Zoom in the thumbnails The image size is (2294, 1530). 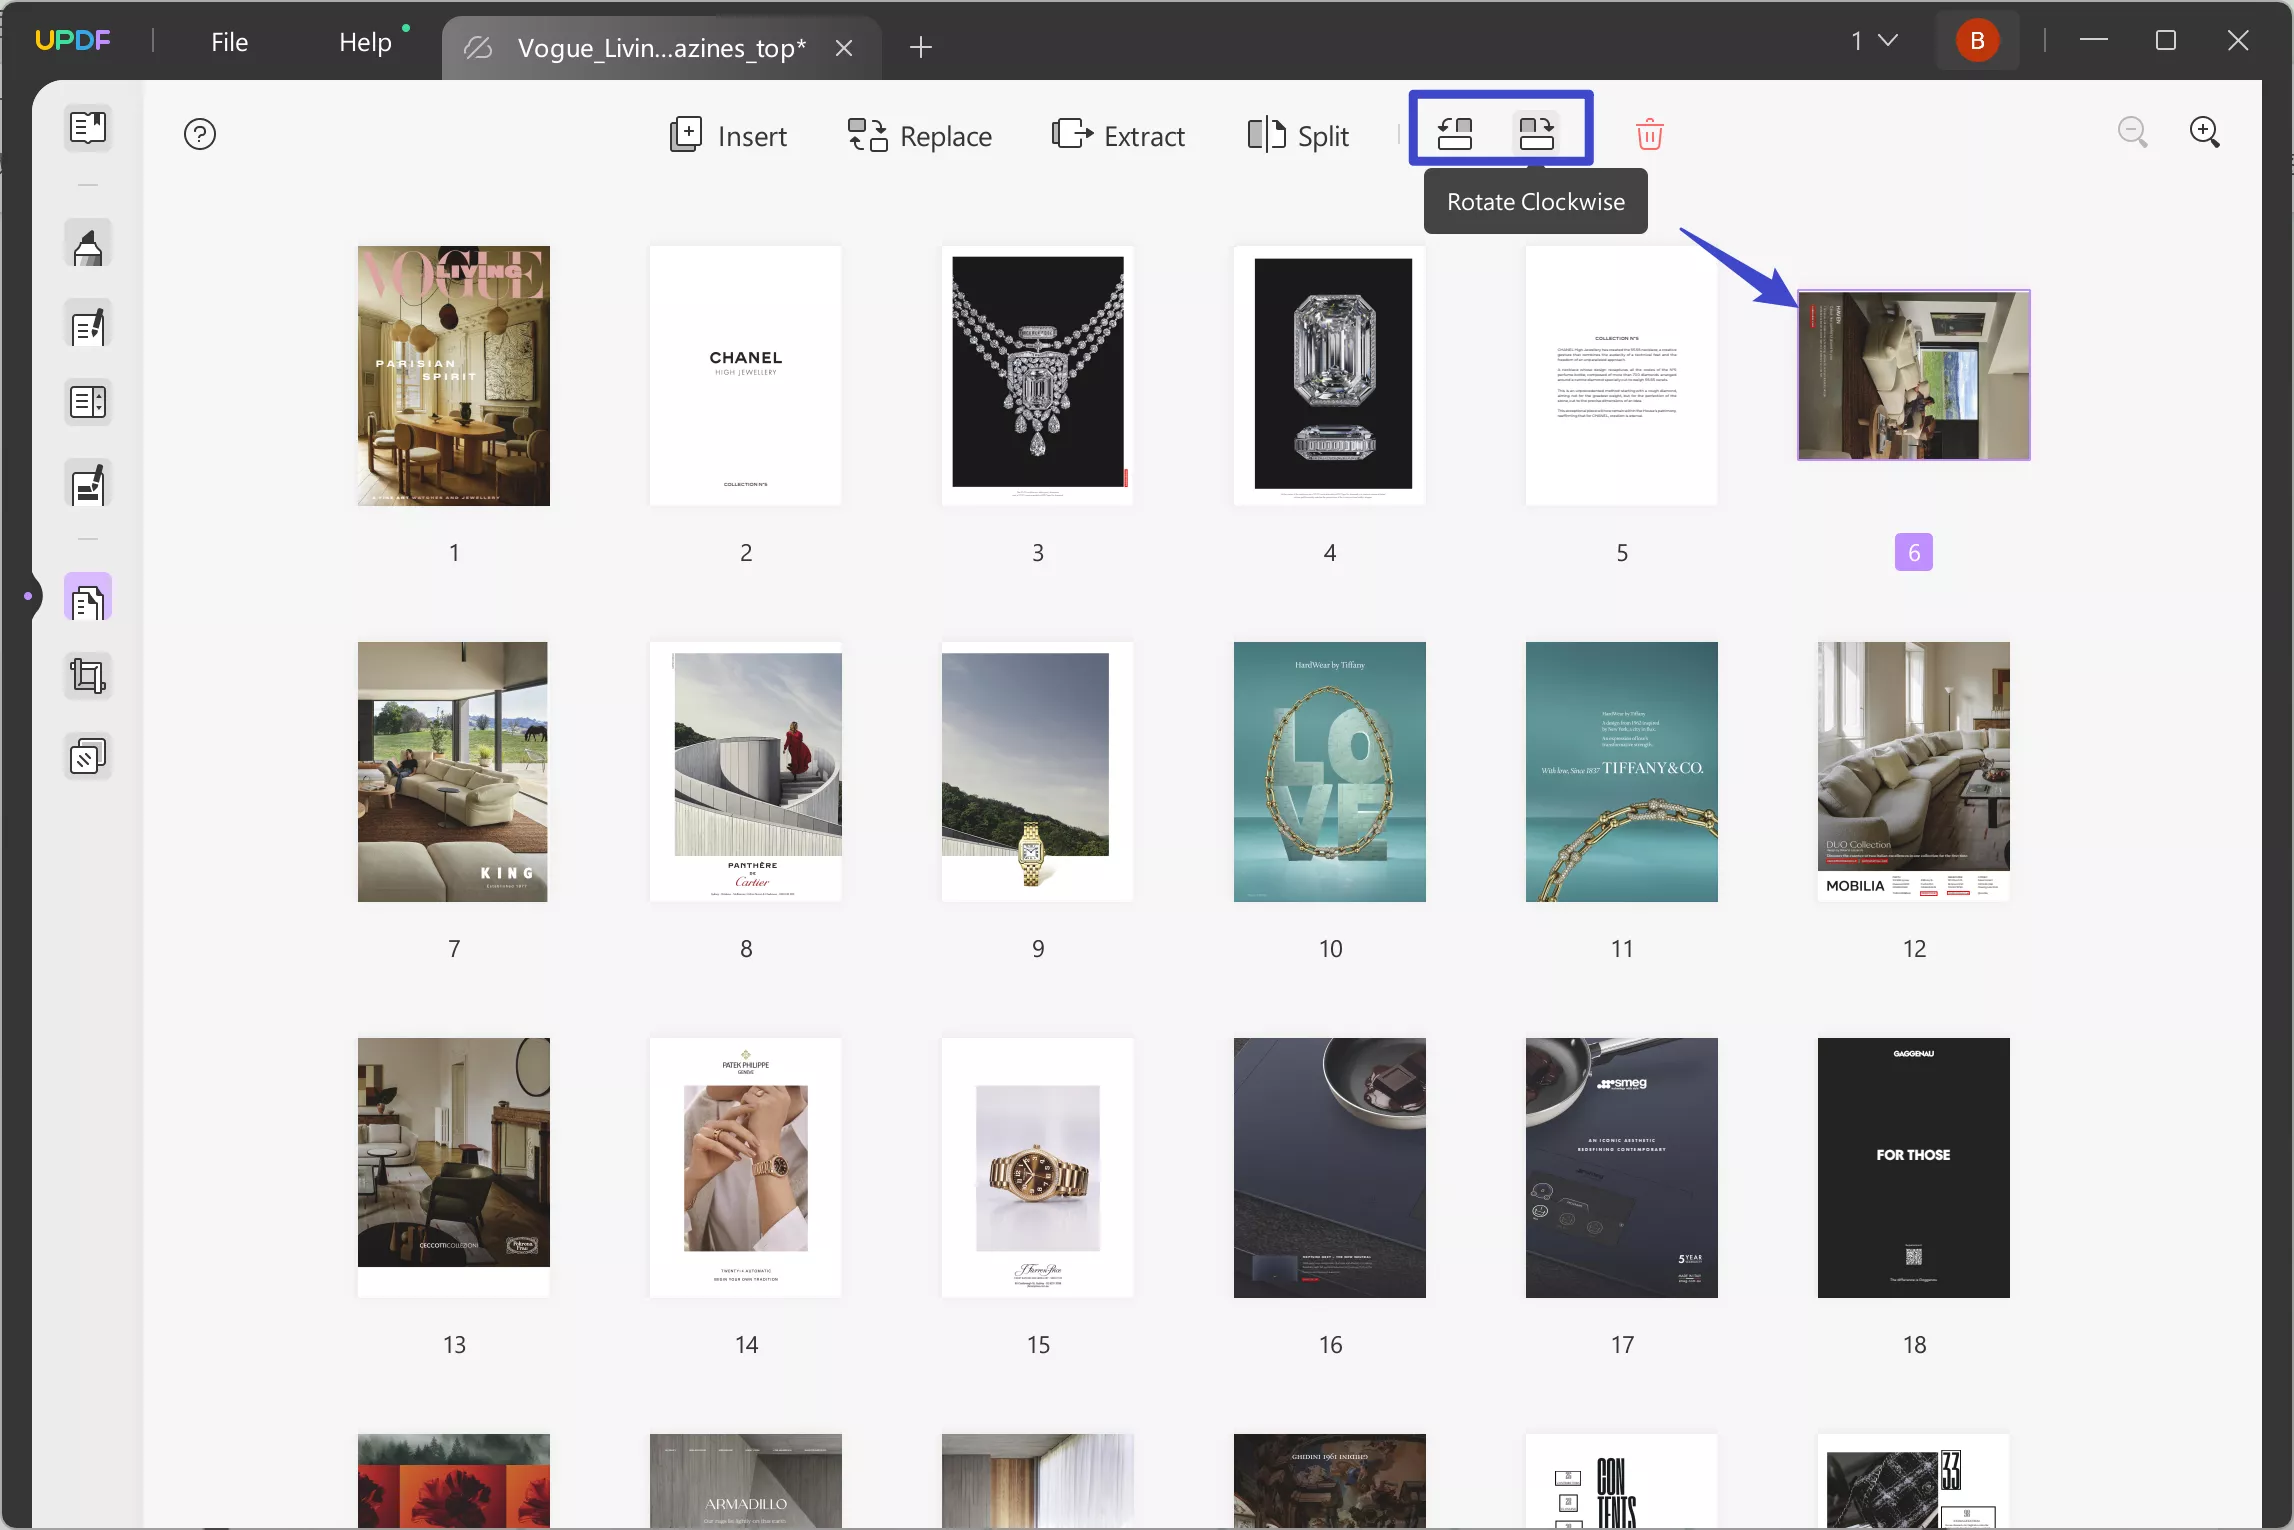2204,132
